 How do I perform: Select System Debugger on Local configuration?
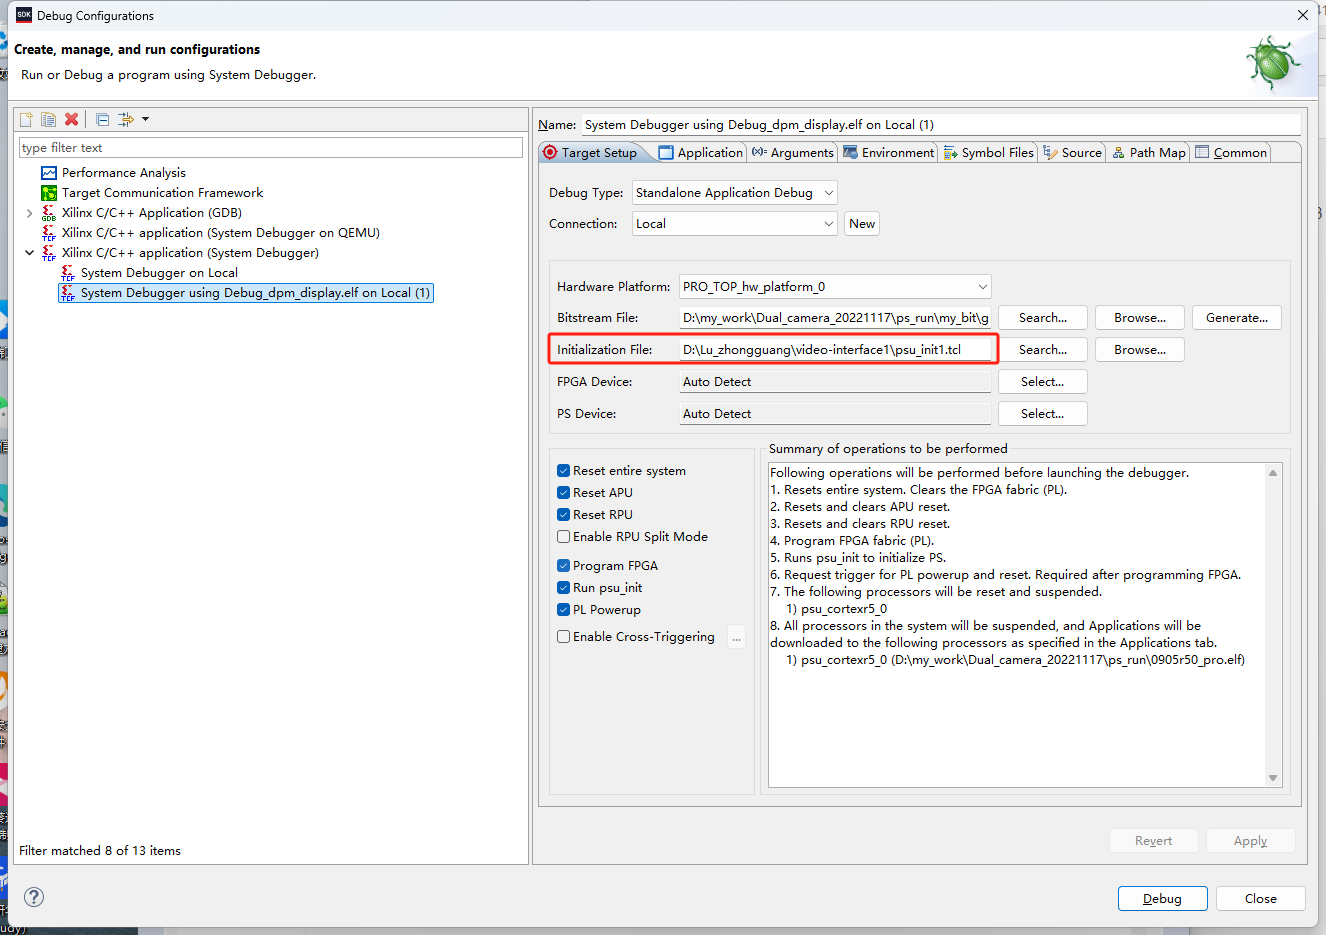[159, 273]
